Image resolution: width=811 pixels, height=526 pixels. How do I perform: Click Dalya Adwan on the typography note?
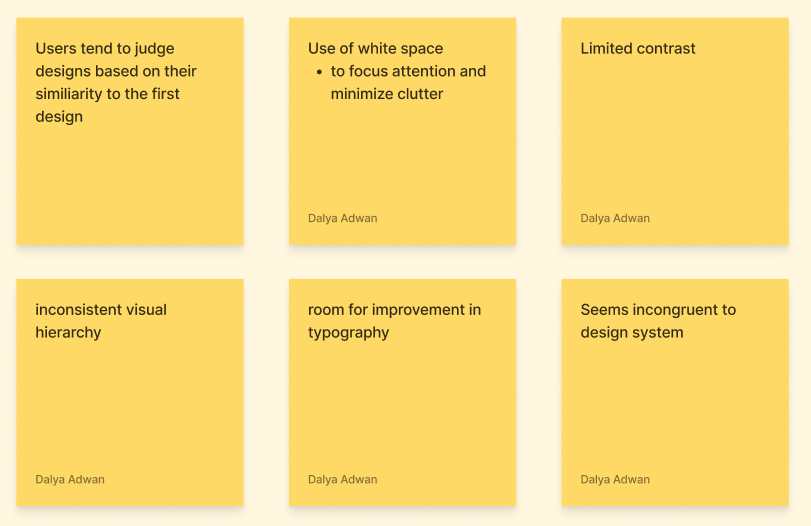(x=342, y=479)
